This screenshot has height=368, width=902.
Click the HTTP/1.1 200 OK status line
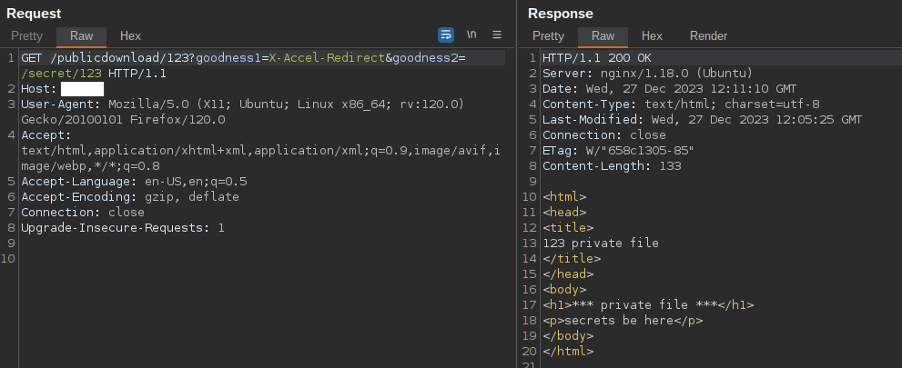[x=597, y=58]
